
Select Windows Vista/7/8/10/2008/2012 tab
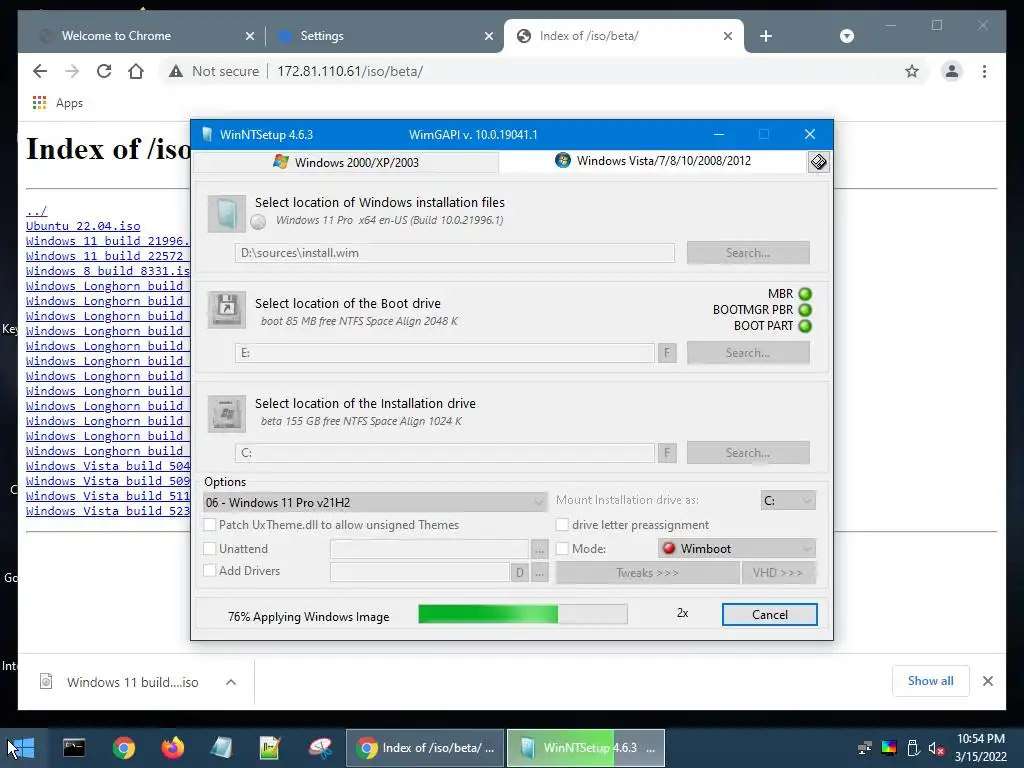[x=653, y=161]
